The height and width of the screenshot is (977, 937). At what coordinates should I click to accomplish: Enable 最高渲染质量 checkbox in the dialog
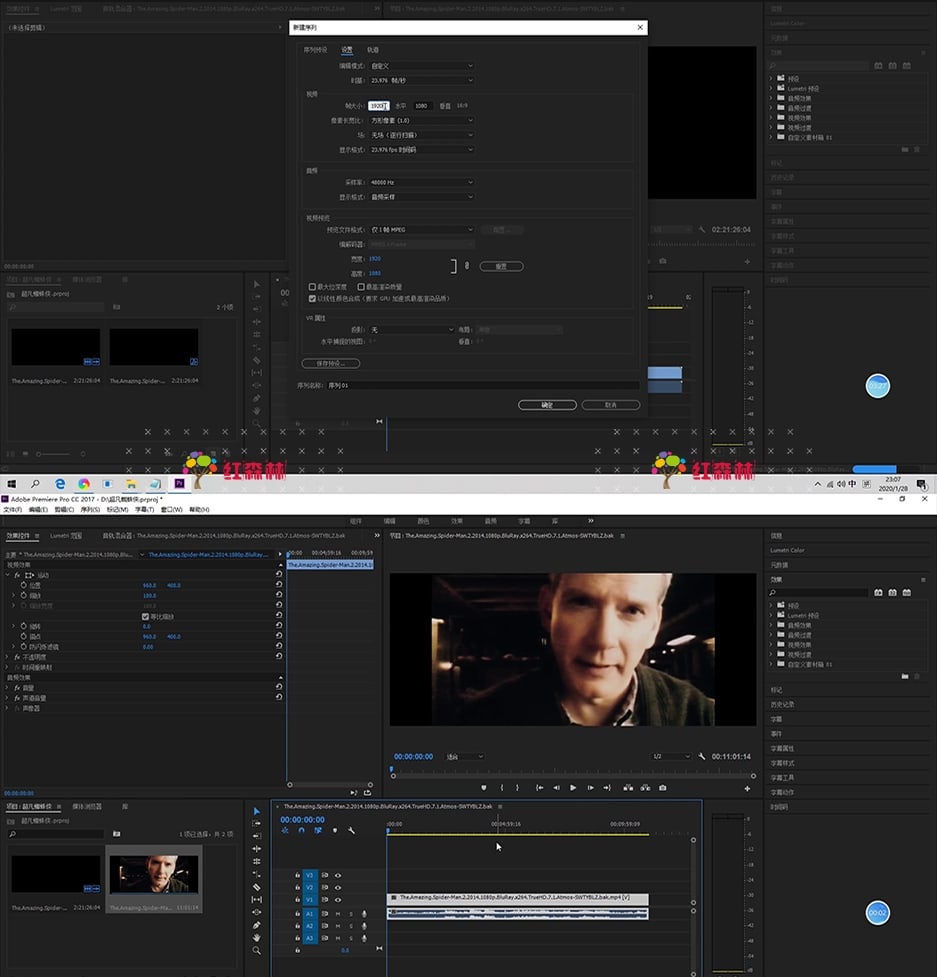pos(361,287)
